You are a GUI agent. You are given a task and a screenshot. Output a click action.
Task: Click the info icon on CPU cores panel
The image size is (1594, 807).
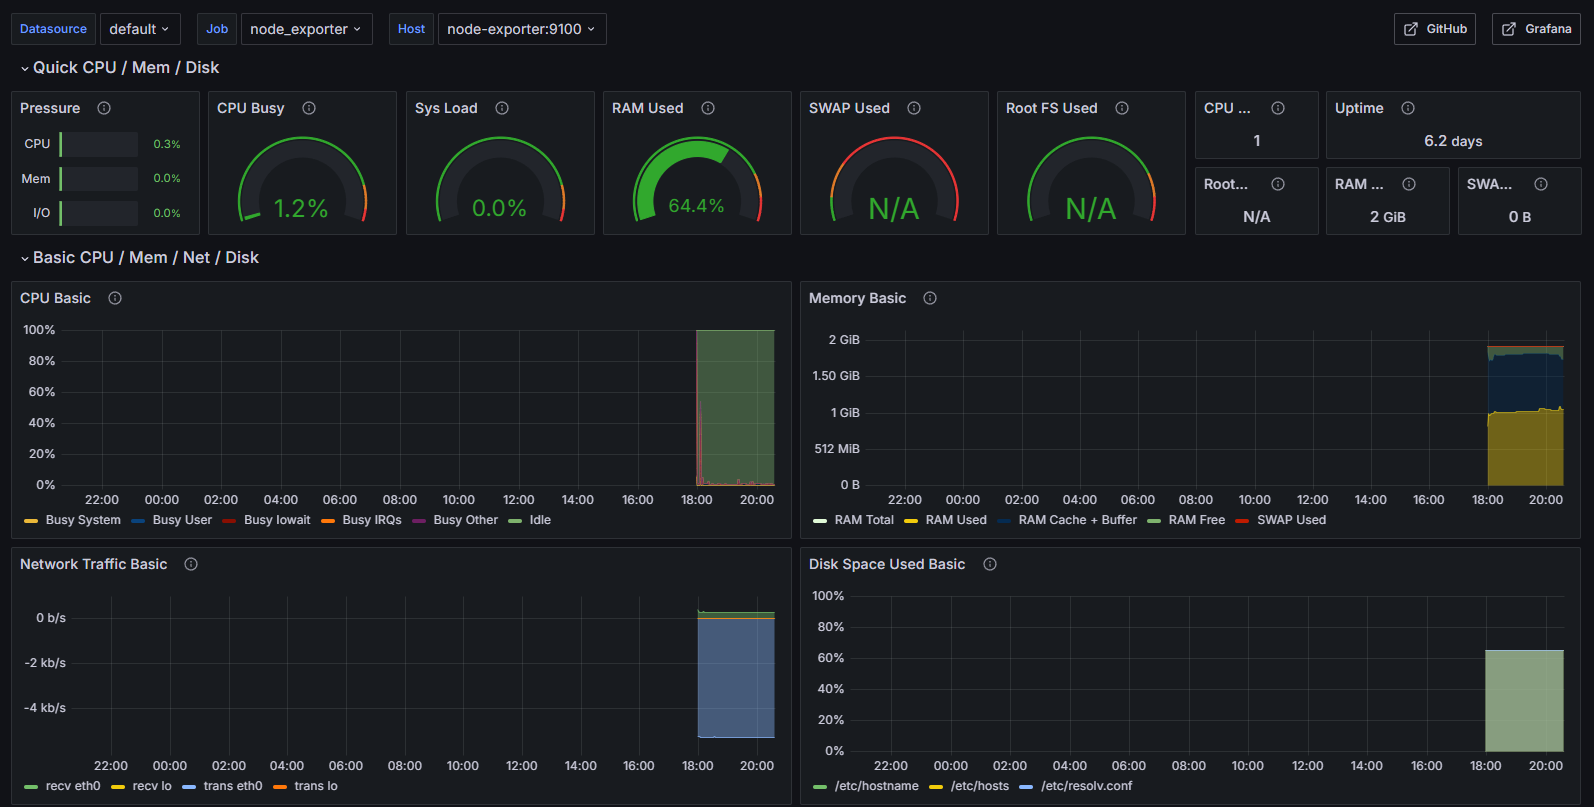1278,108
